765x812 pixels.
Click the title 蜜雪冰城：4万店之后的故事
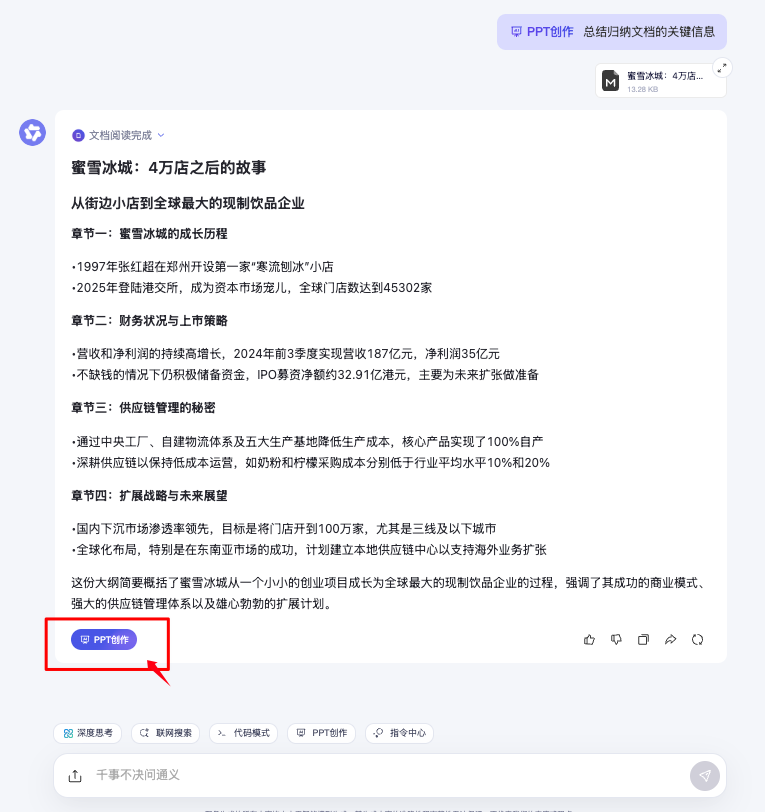(168, 168)
